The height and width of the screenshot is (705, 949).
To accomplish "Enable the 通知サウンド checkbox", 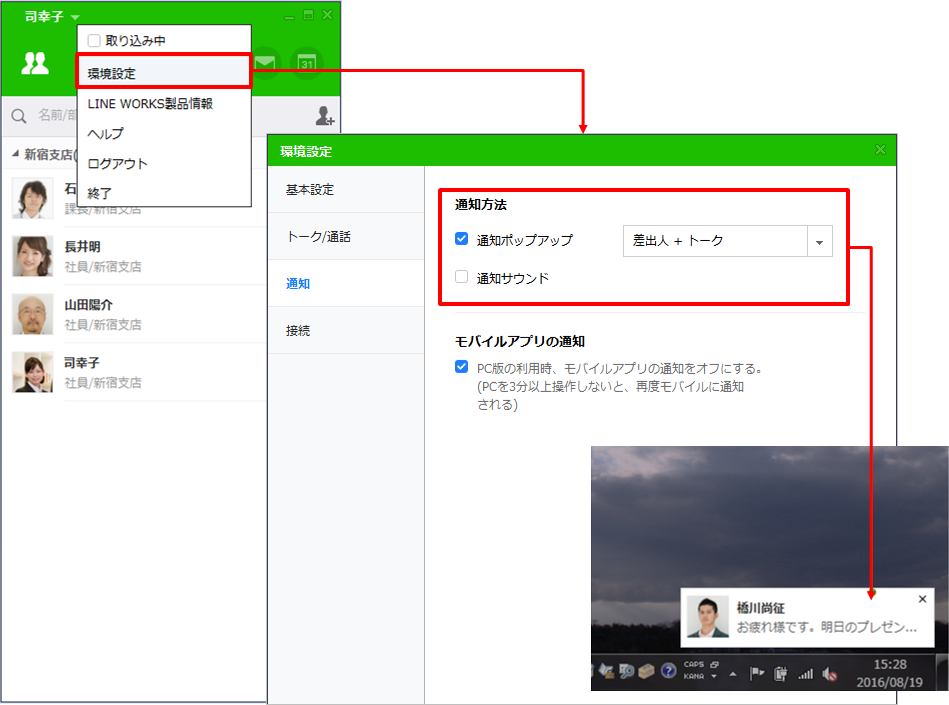I will coord(461,278).
